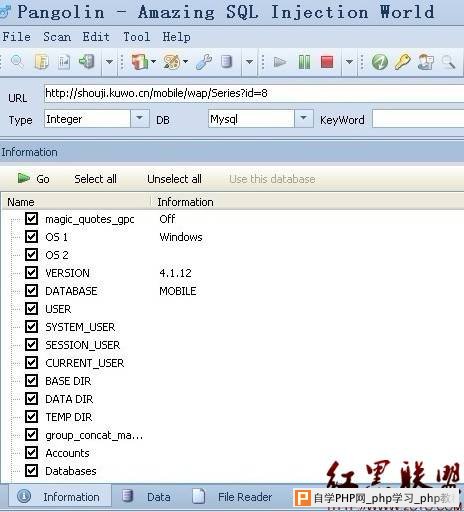
Task: Click Unselect all
Action: (x=174, y=179)
